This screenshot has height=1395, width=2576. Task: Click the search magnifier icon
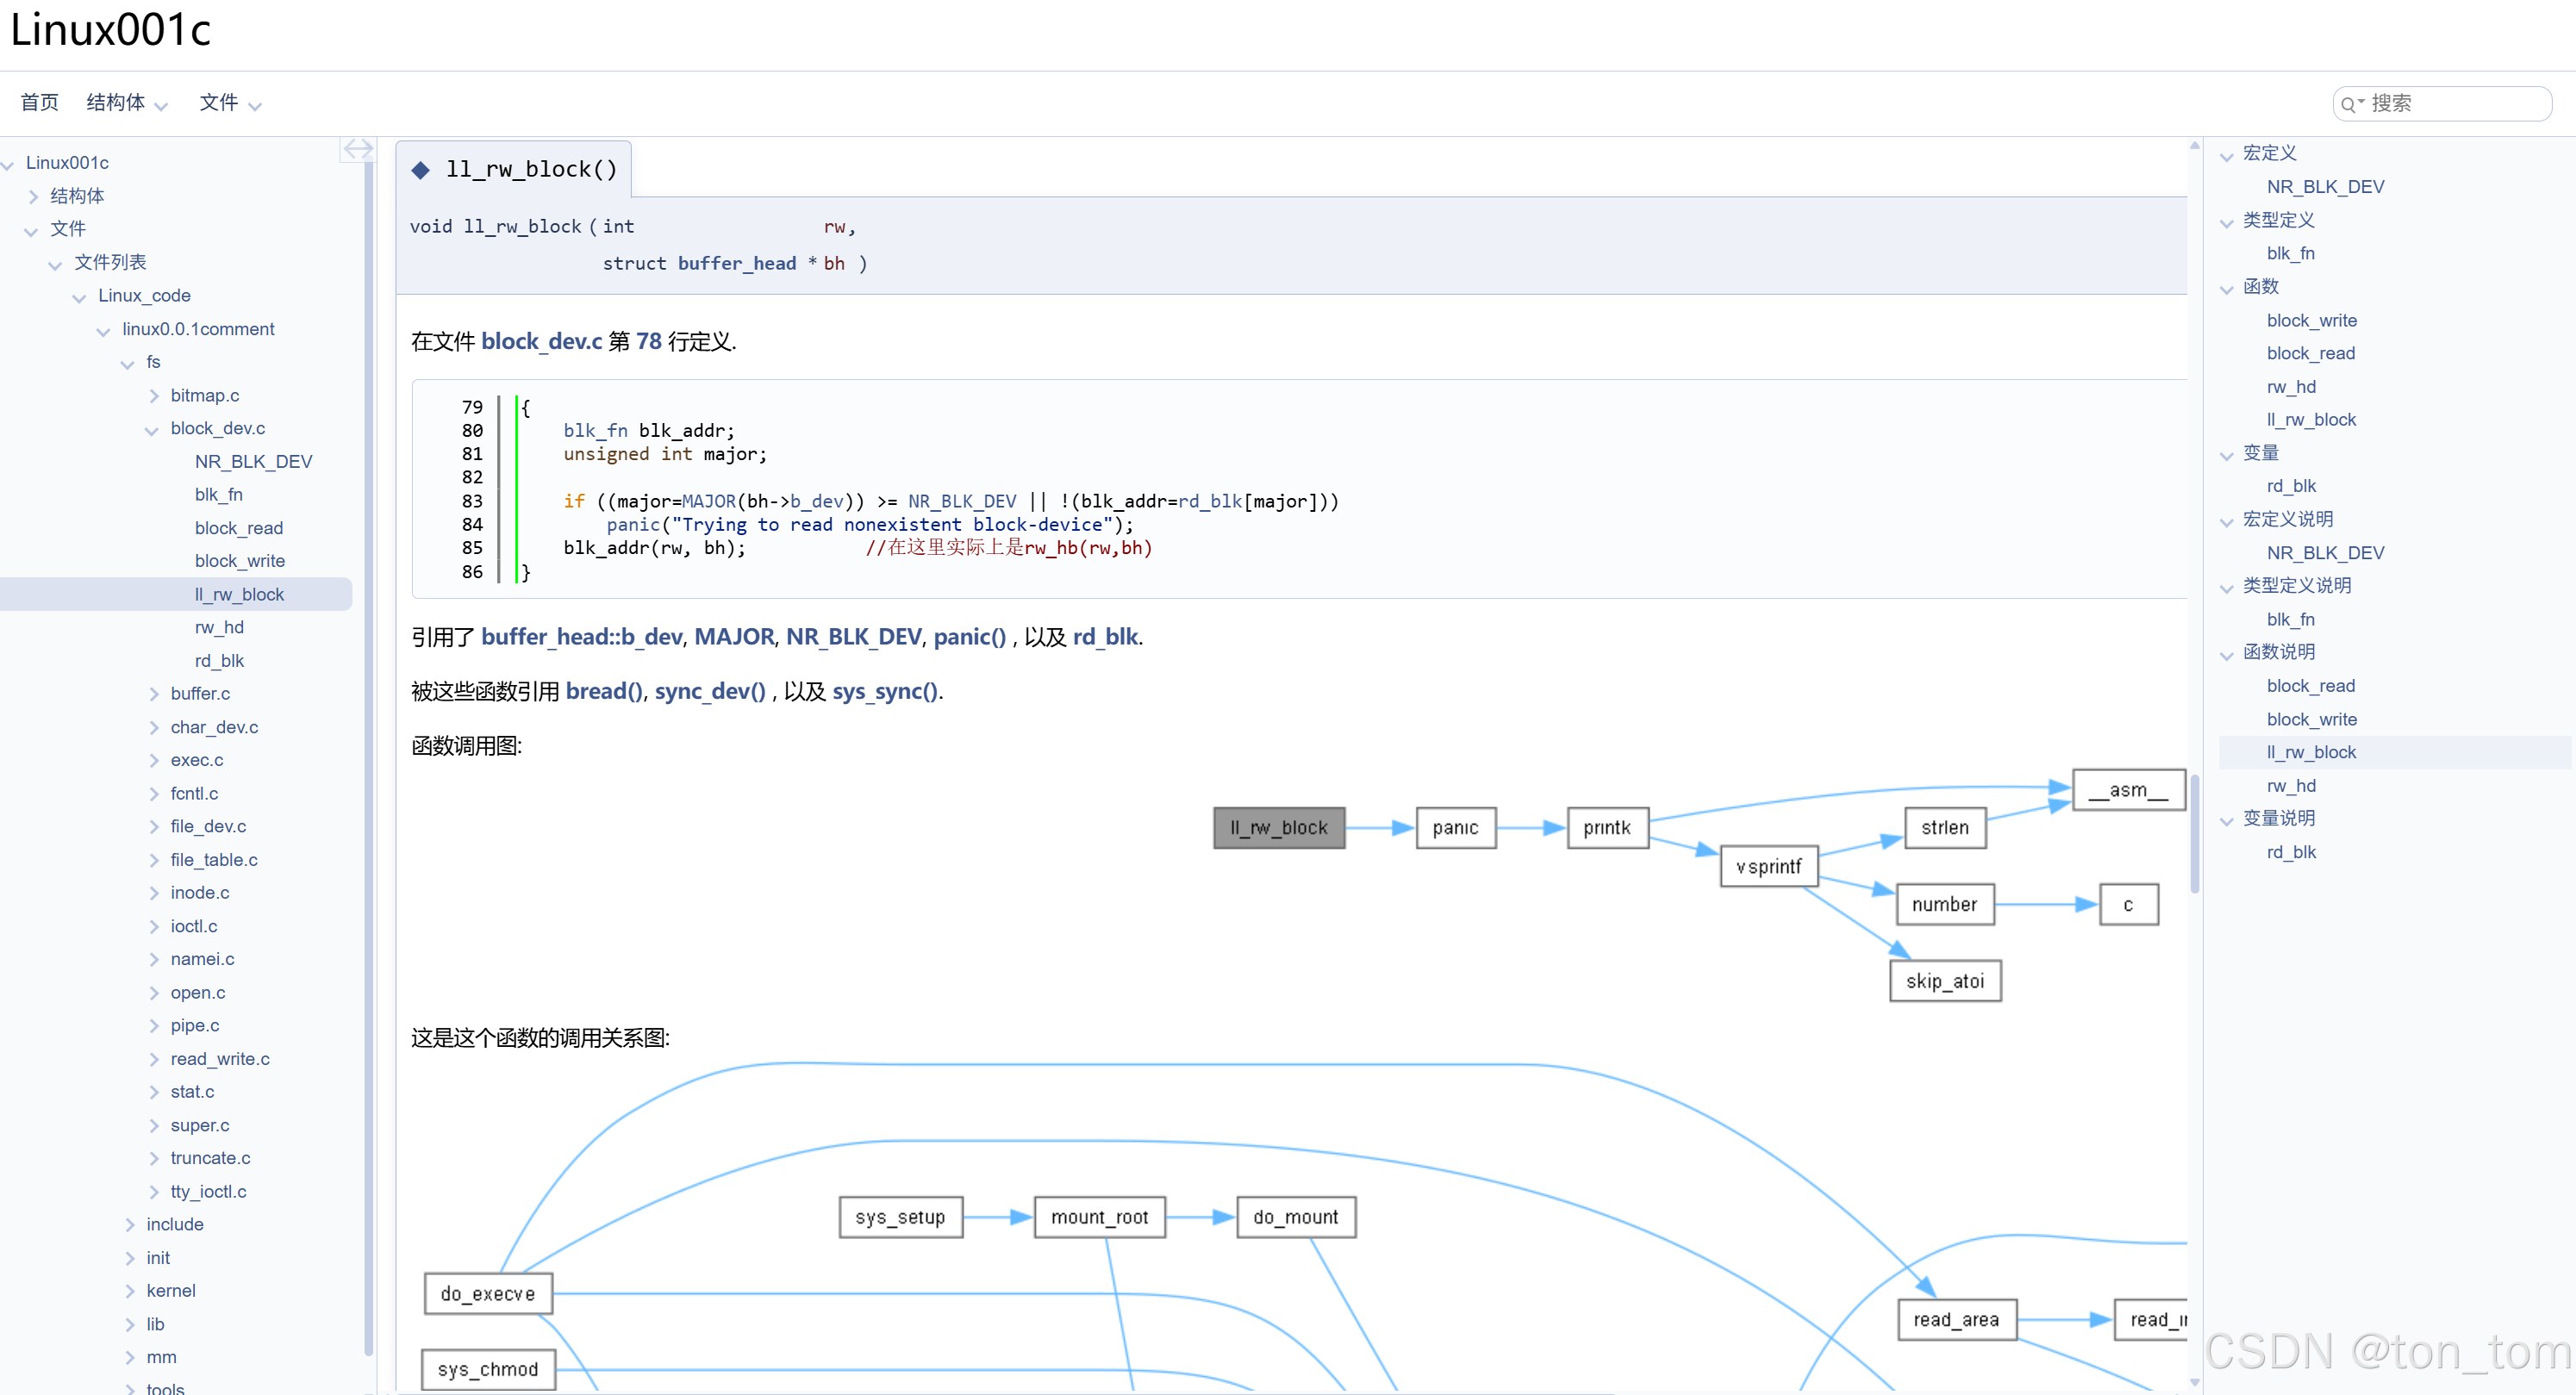coord(2349,104)
